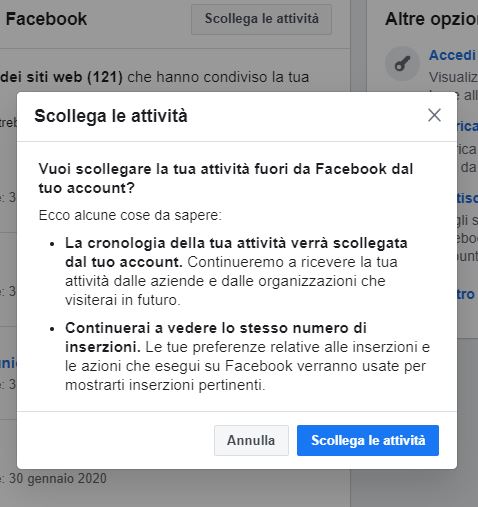Click the 'La cronologia della tua attività' bullet

[236, 271]
